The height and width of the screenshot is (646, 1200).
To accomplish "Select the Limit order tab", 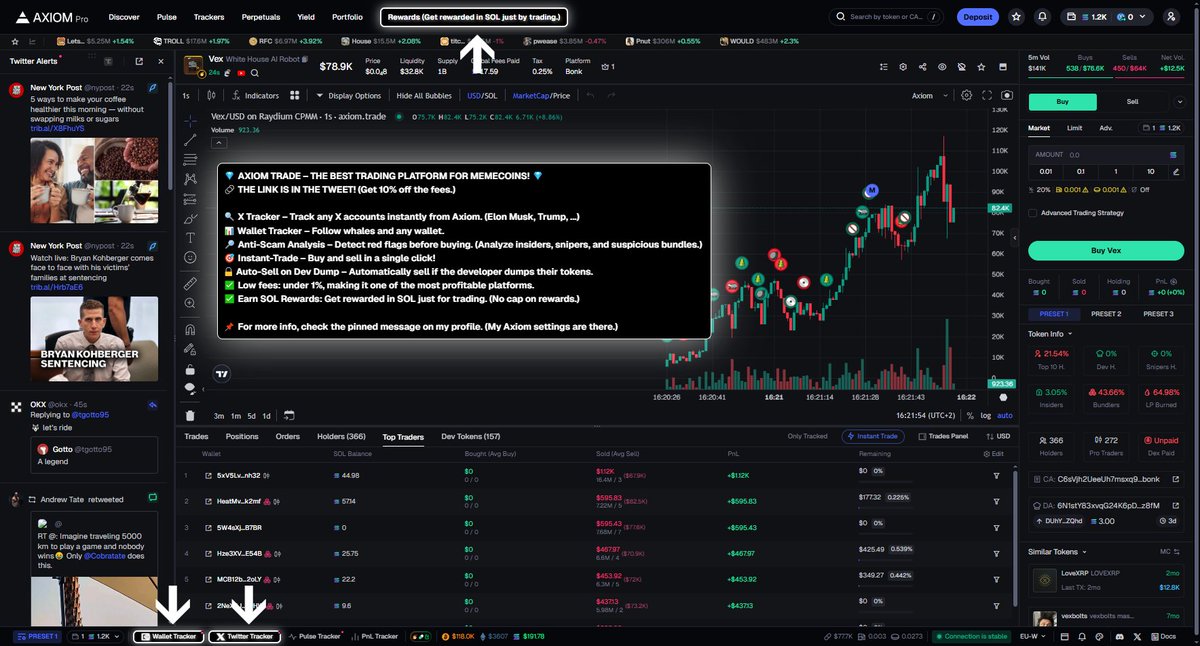I will coord(1074,128).
